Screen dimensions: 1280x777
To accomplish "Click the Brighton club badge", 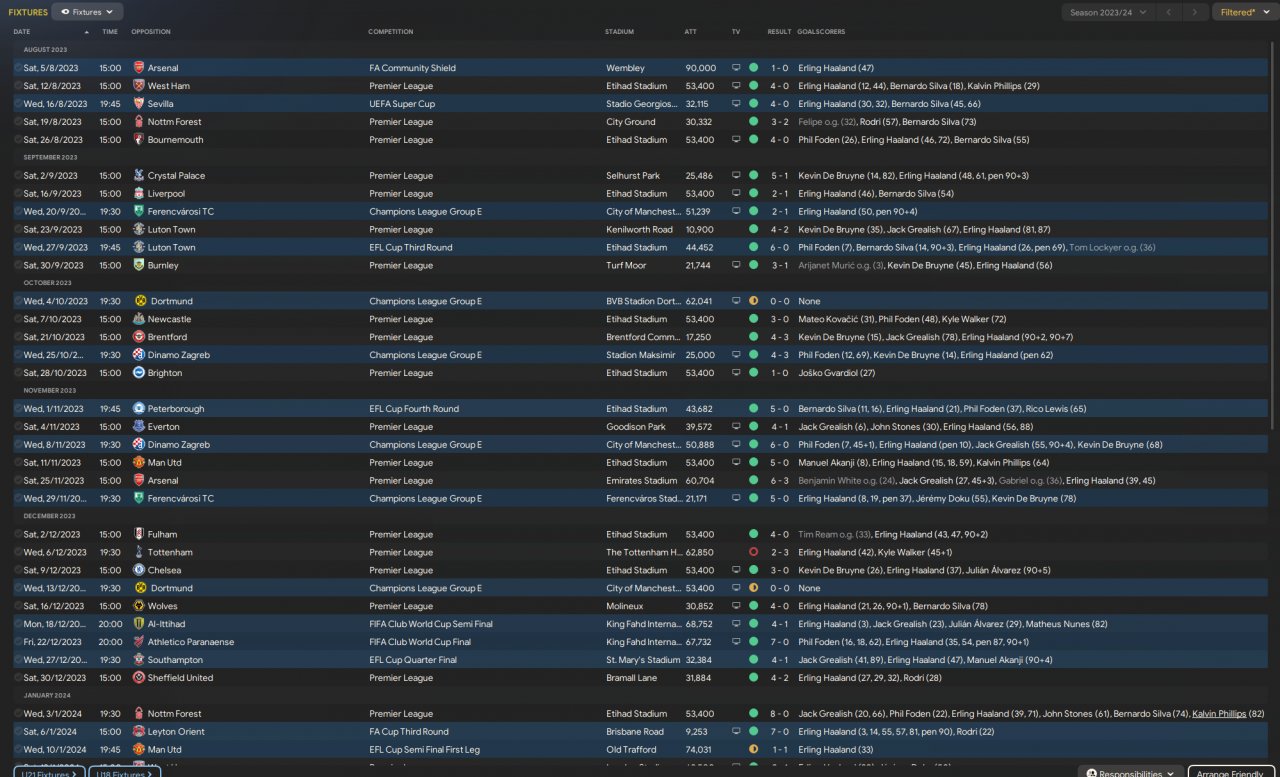I will coord(139,373).
